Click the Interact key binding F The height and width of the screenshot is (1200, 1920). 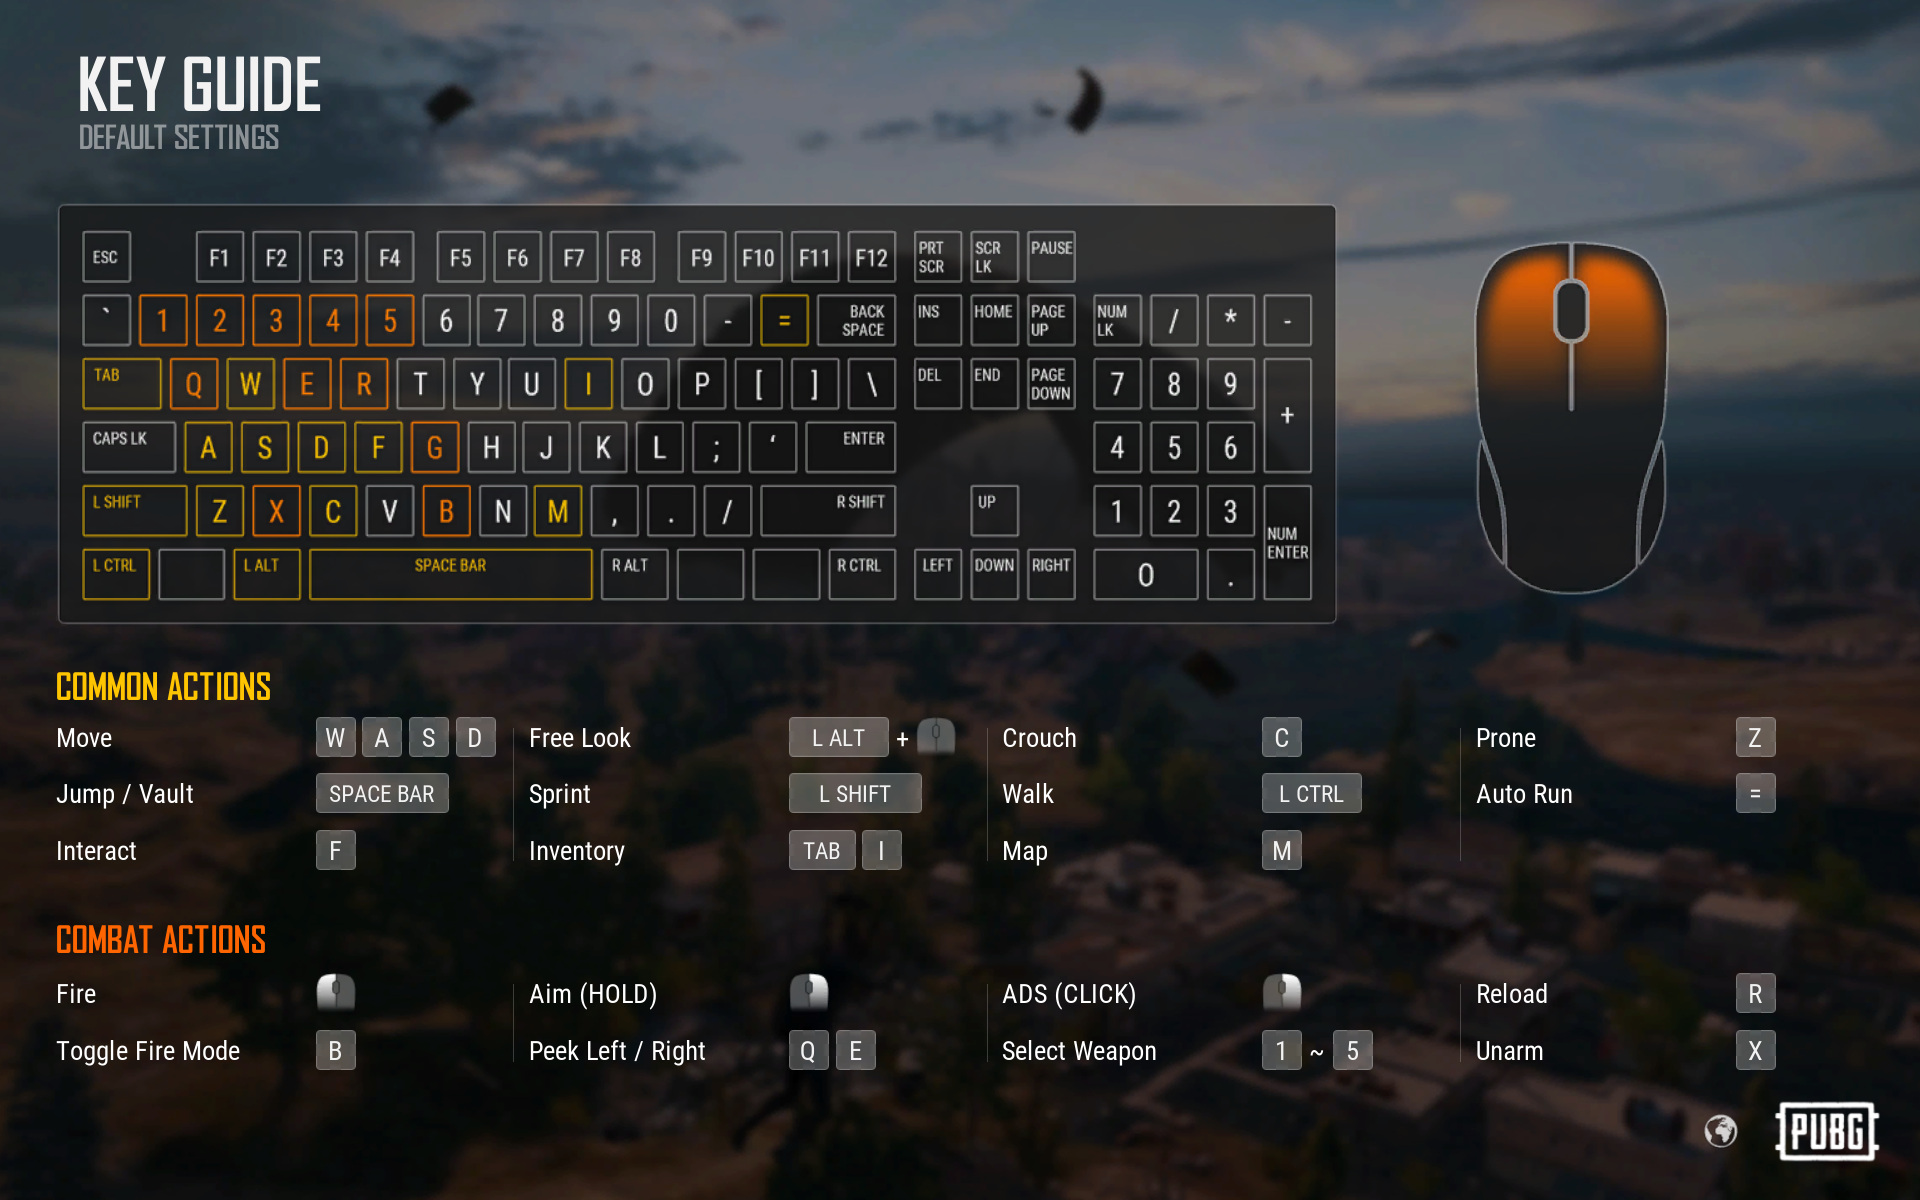coord(335,847)
